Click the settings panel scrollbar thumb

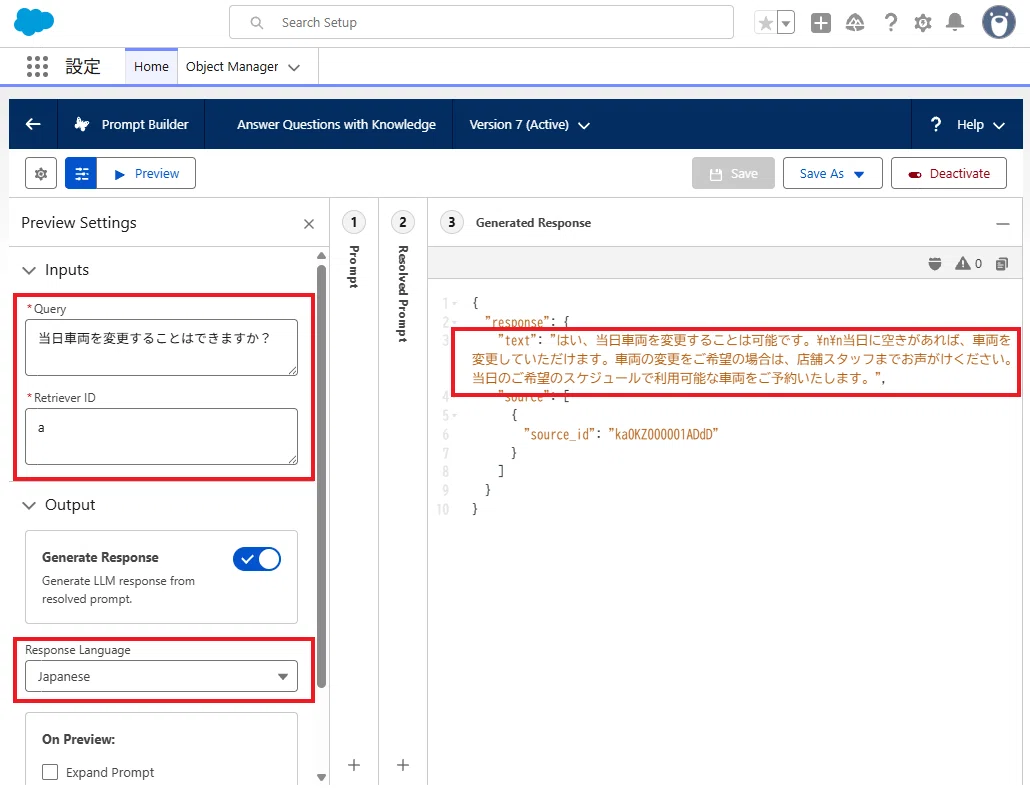(x=321, y=475)
